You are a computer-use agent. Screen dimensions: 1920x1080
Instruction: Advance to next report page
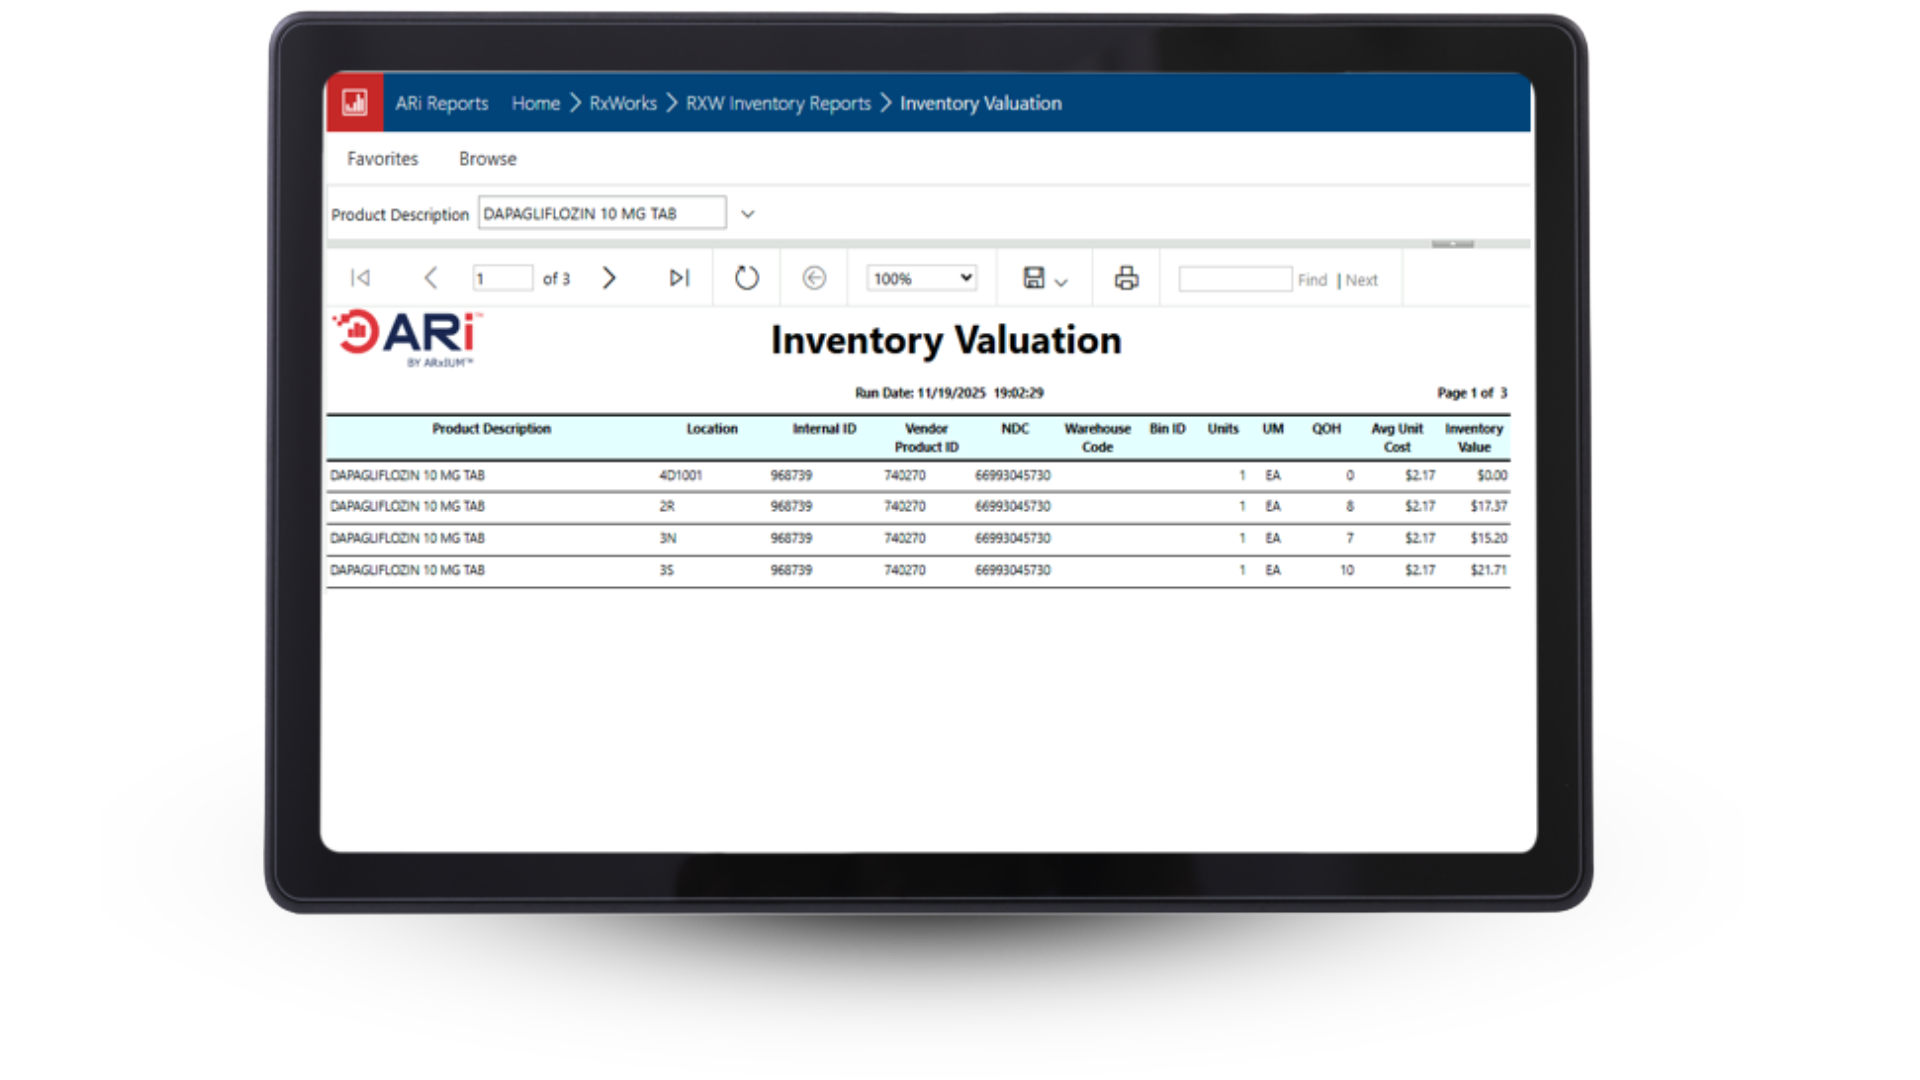pos(609,278)
